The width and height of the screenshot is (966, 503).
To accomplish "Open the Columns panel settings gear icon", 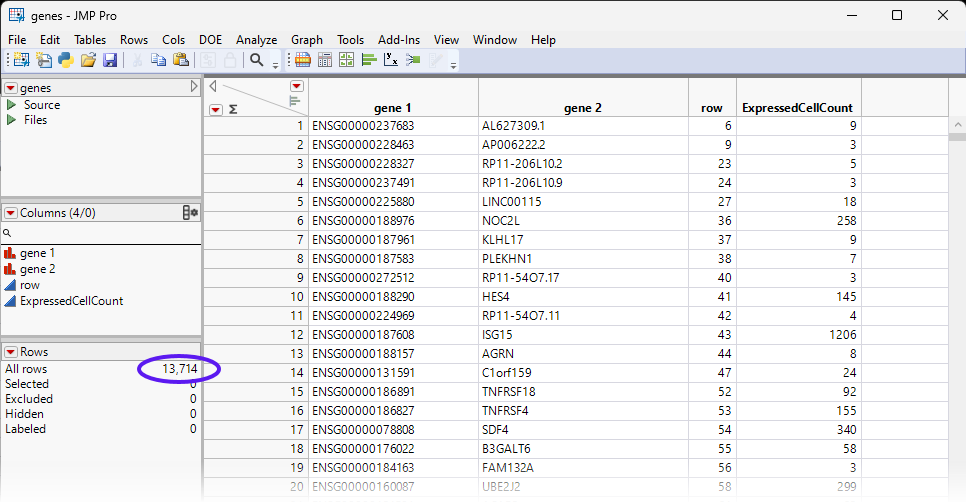I will point(190,213).
